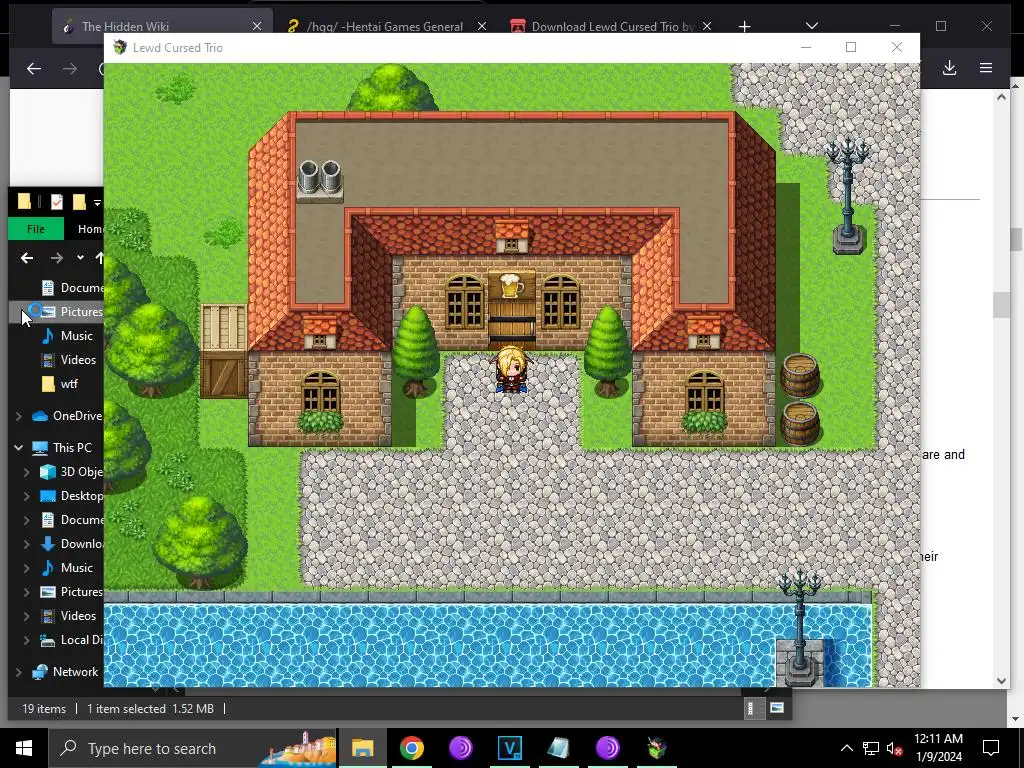The image size is (1024, 768).
Task: Open recent locations dropdown in File Explorer
Action: point(80,258)
